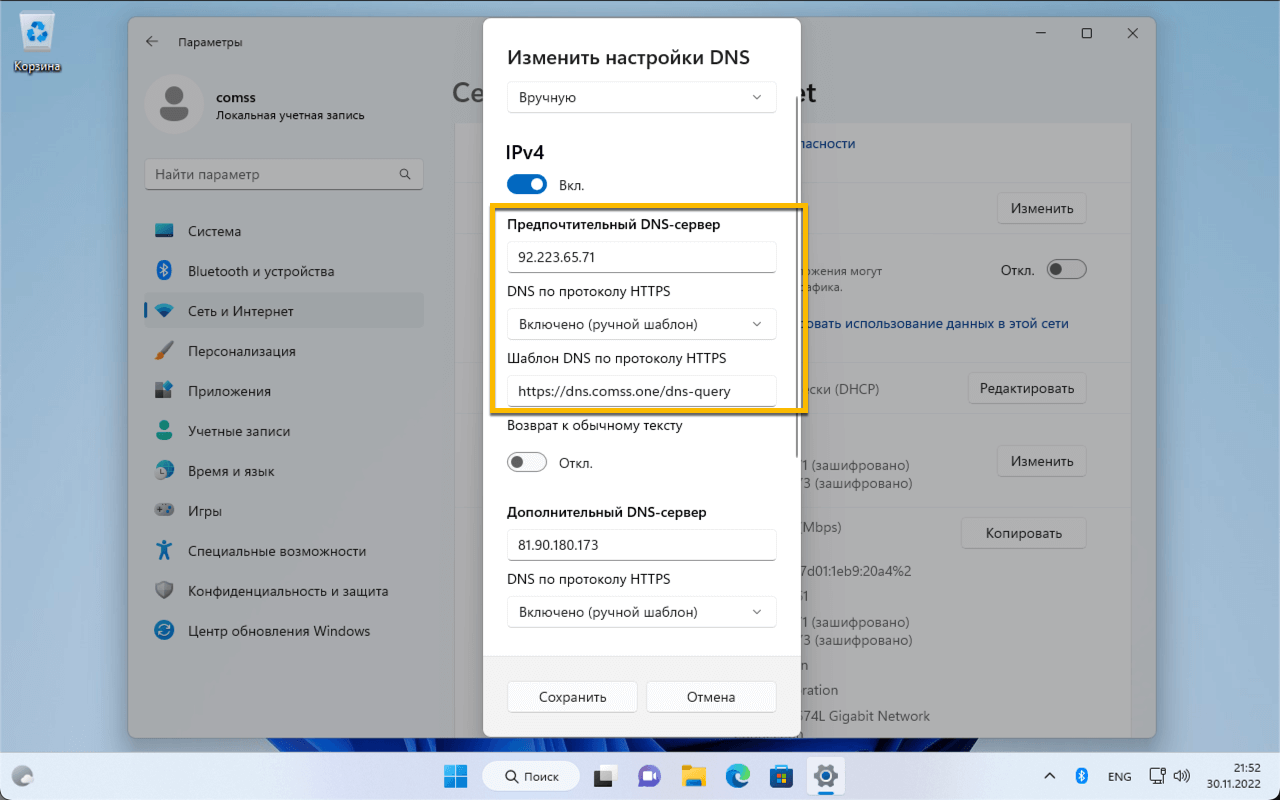Screen dimensions: 1280x800
Task: Click the HTTPS template field with dns.comss.one
Action: click(x=641, y=390)
